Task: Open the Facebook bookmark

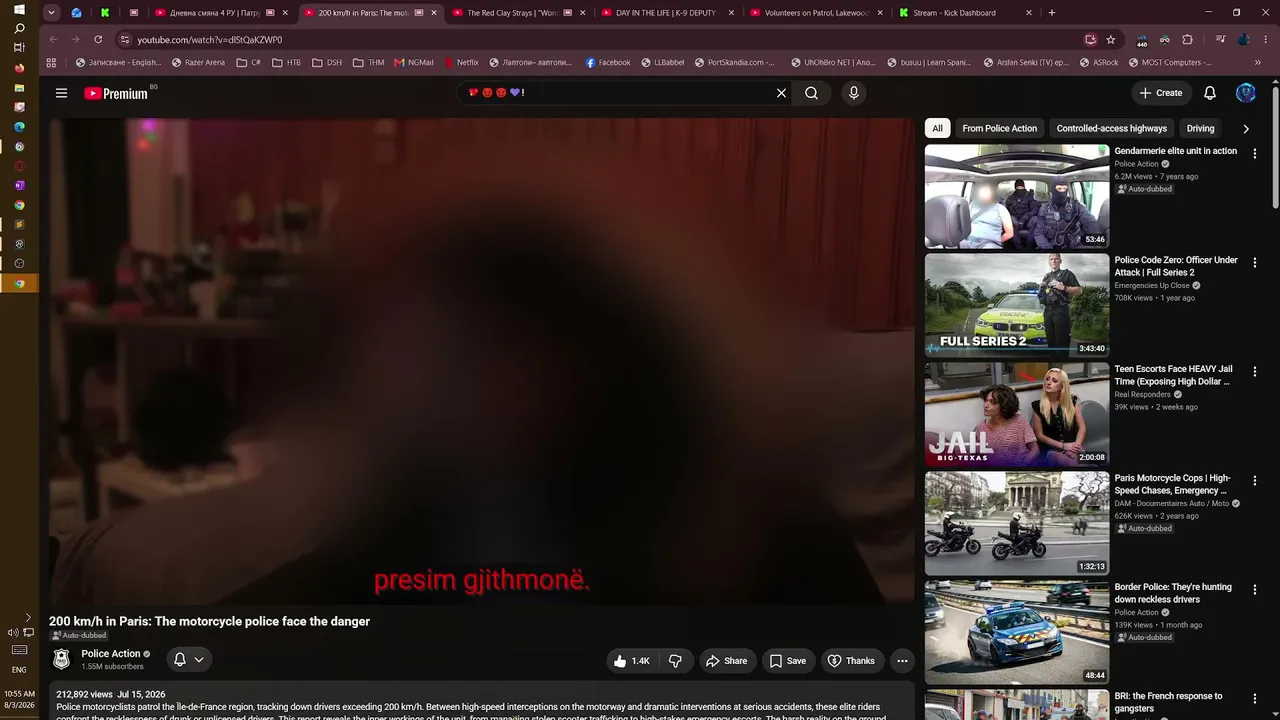Action: tap(608, 62)
